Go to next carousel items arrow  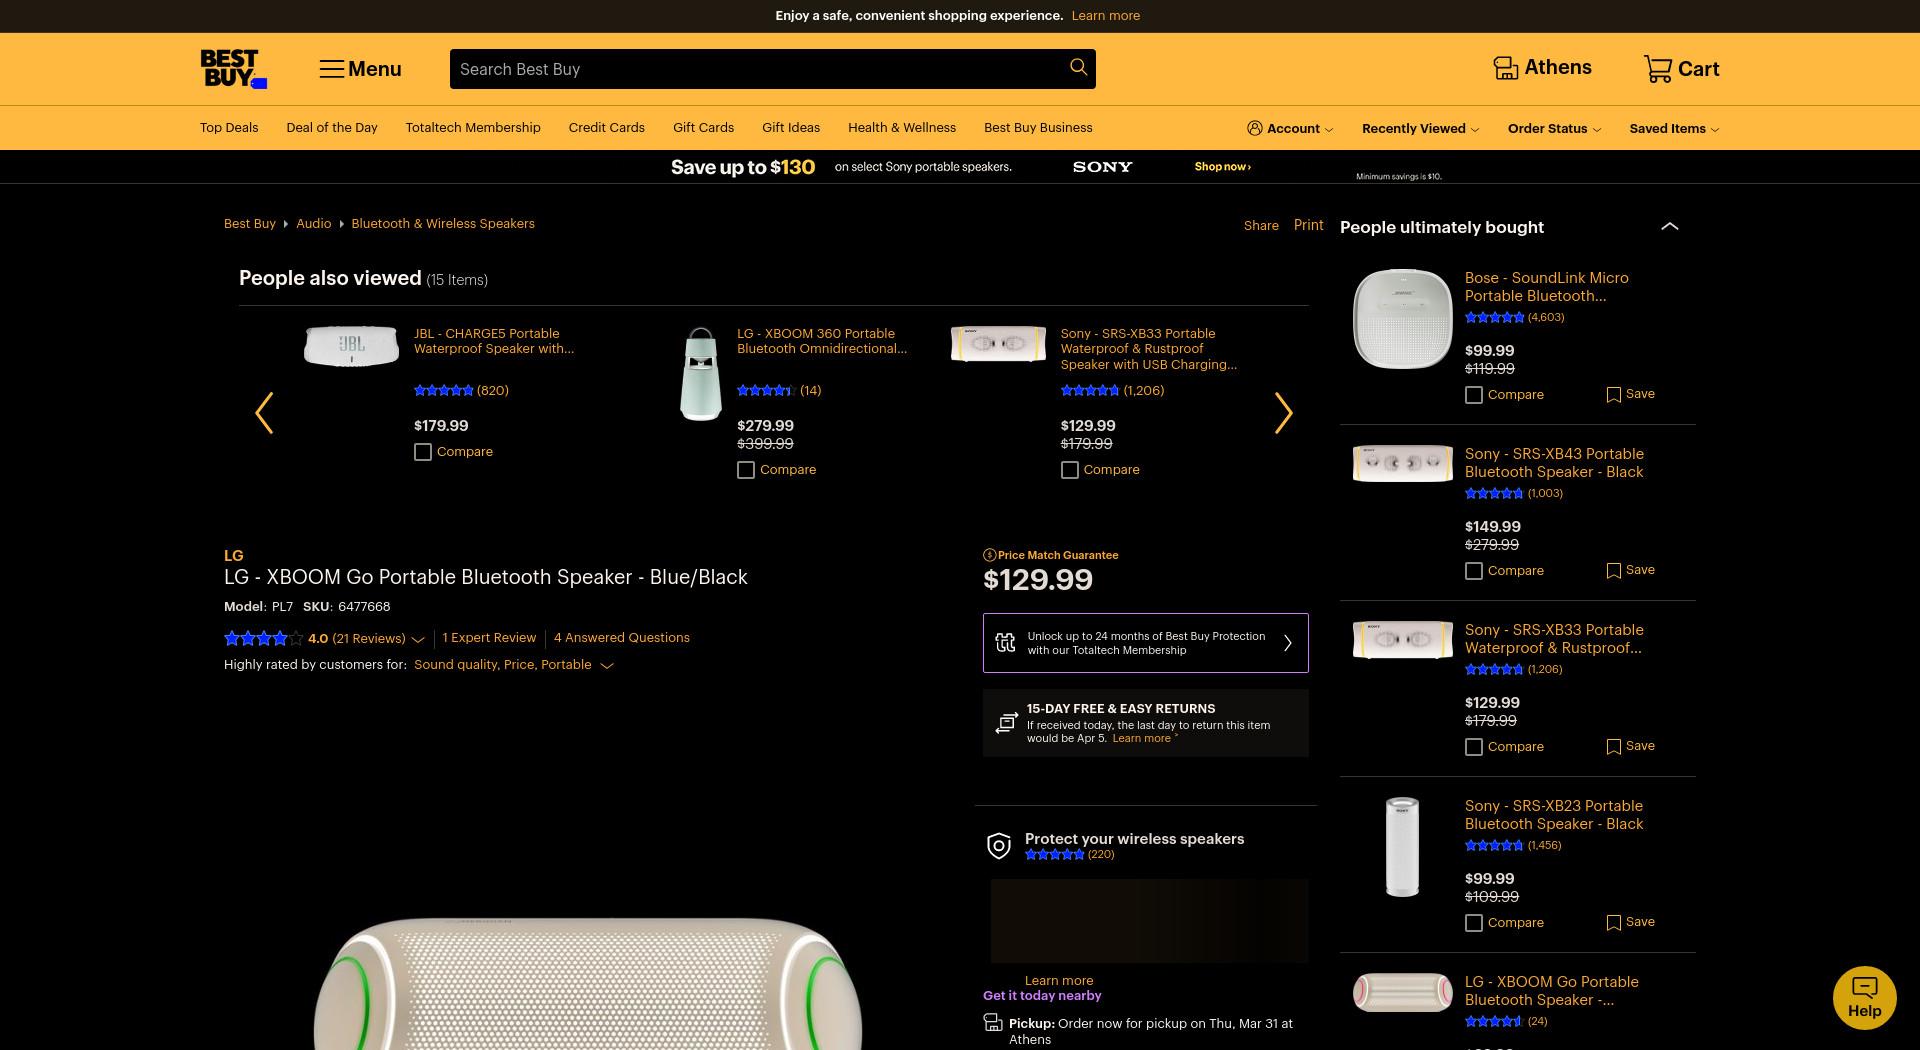tap(1284, 413)
